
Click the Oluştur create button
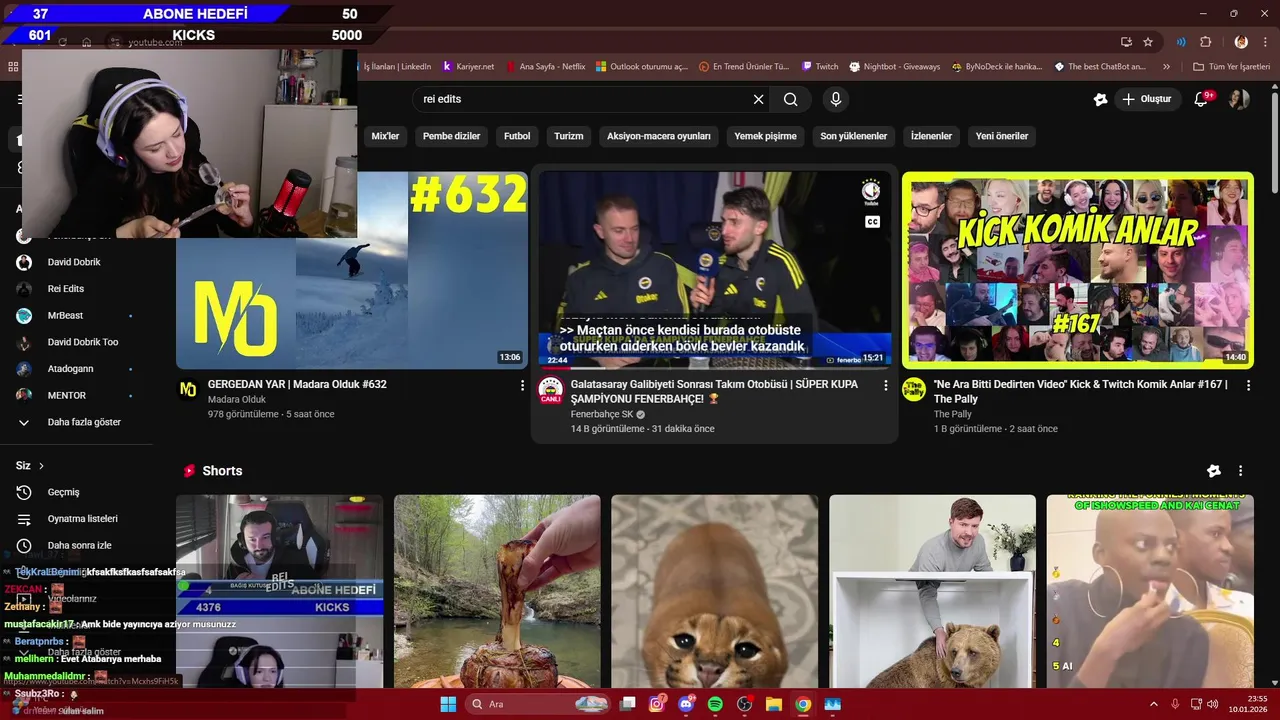[1148, 99]
